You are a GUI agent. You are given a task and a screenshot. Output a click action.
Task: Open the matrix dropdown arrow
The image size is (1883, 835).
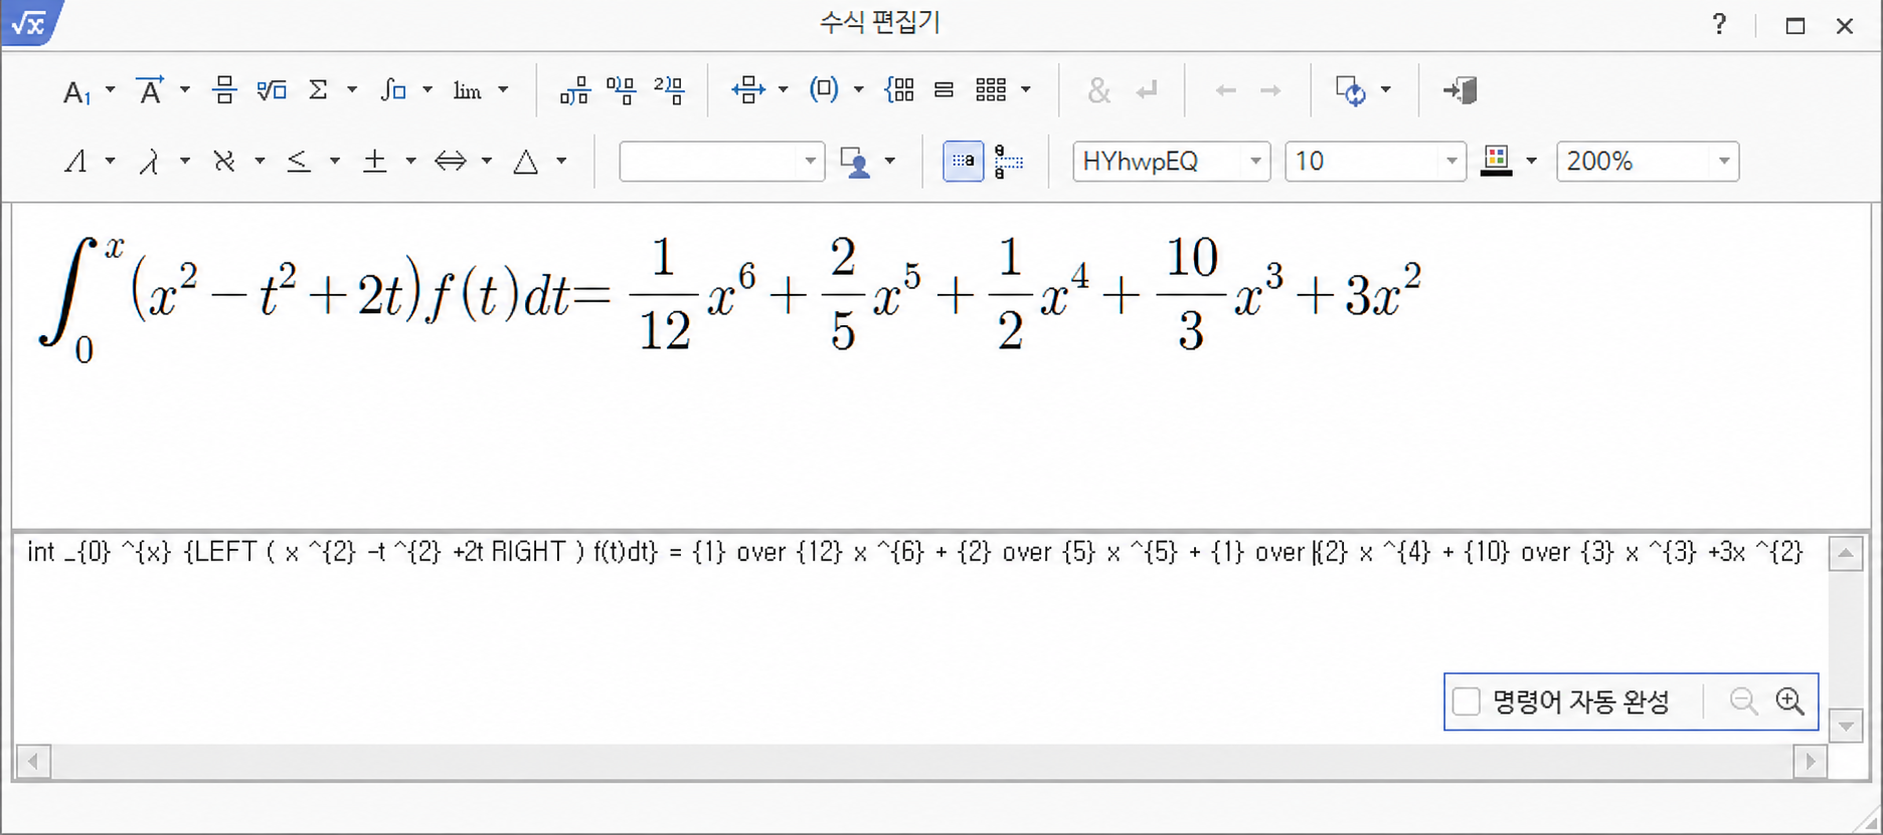(1026, 91)
